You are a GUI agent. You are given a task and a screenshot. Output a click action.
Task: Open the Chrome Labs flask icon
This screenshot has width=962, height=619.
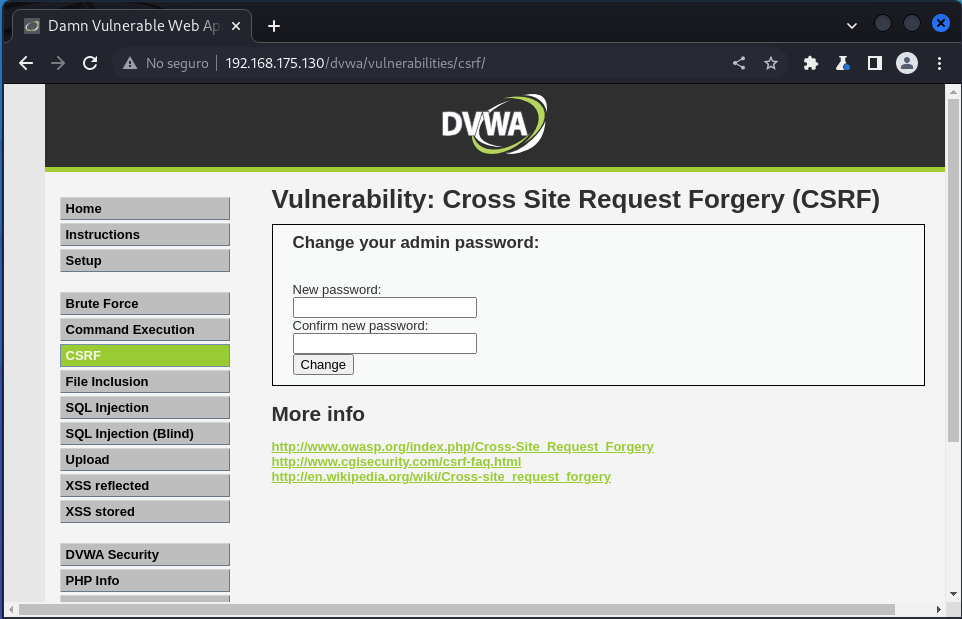(x=842, y=63)
